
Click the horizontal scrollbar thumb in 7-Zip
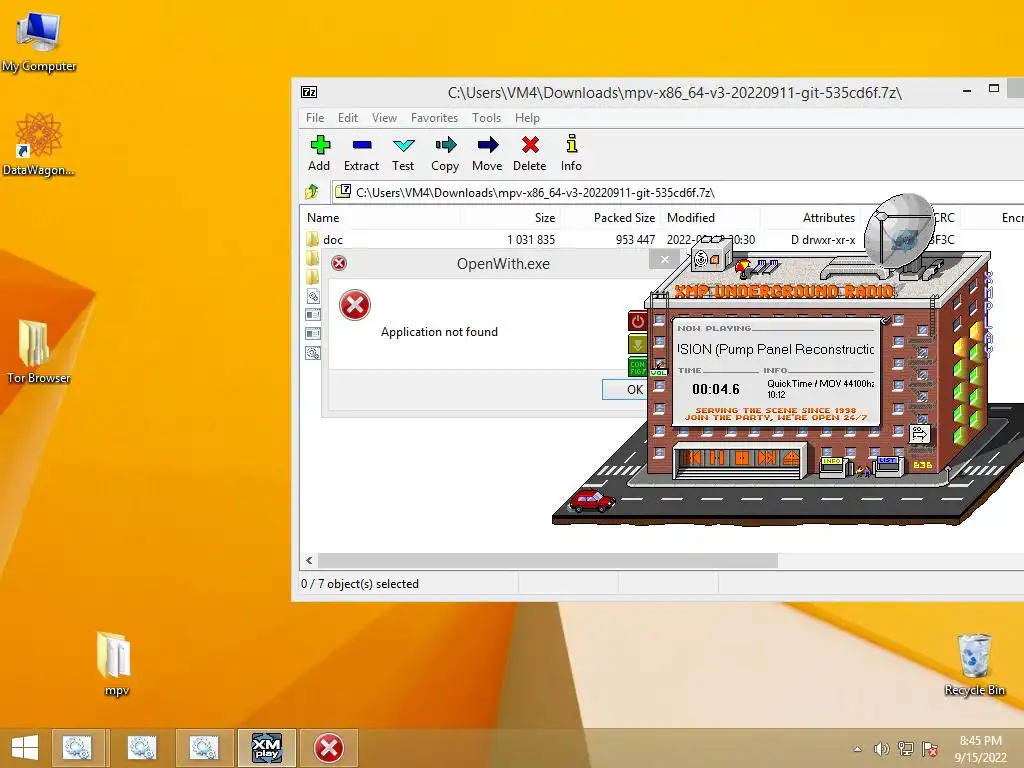(x=548, y=560)
